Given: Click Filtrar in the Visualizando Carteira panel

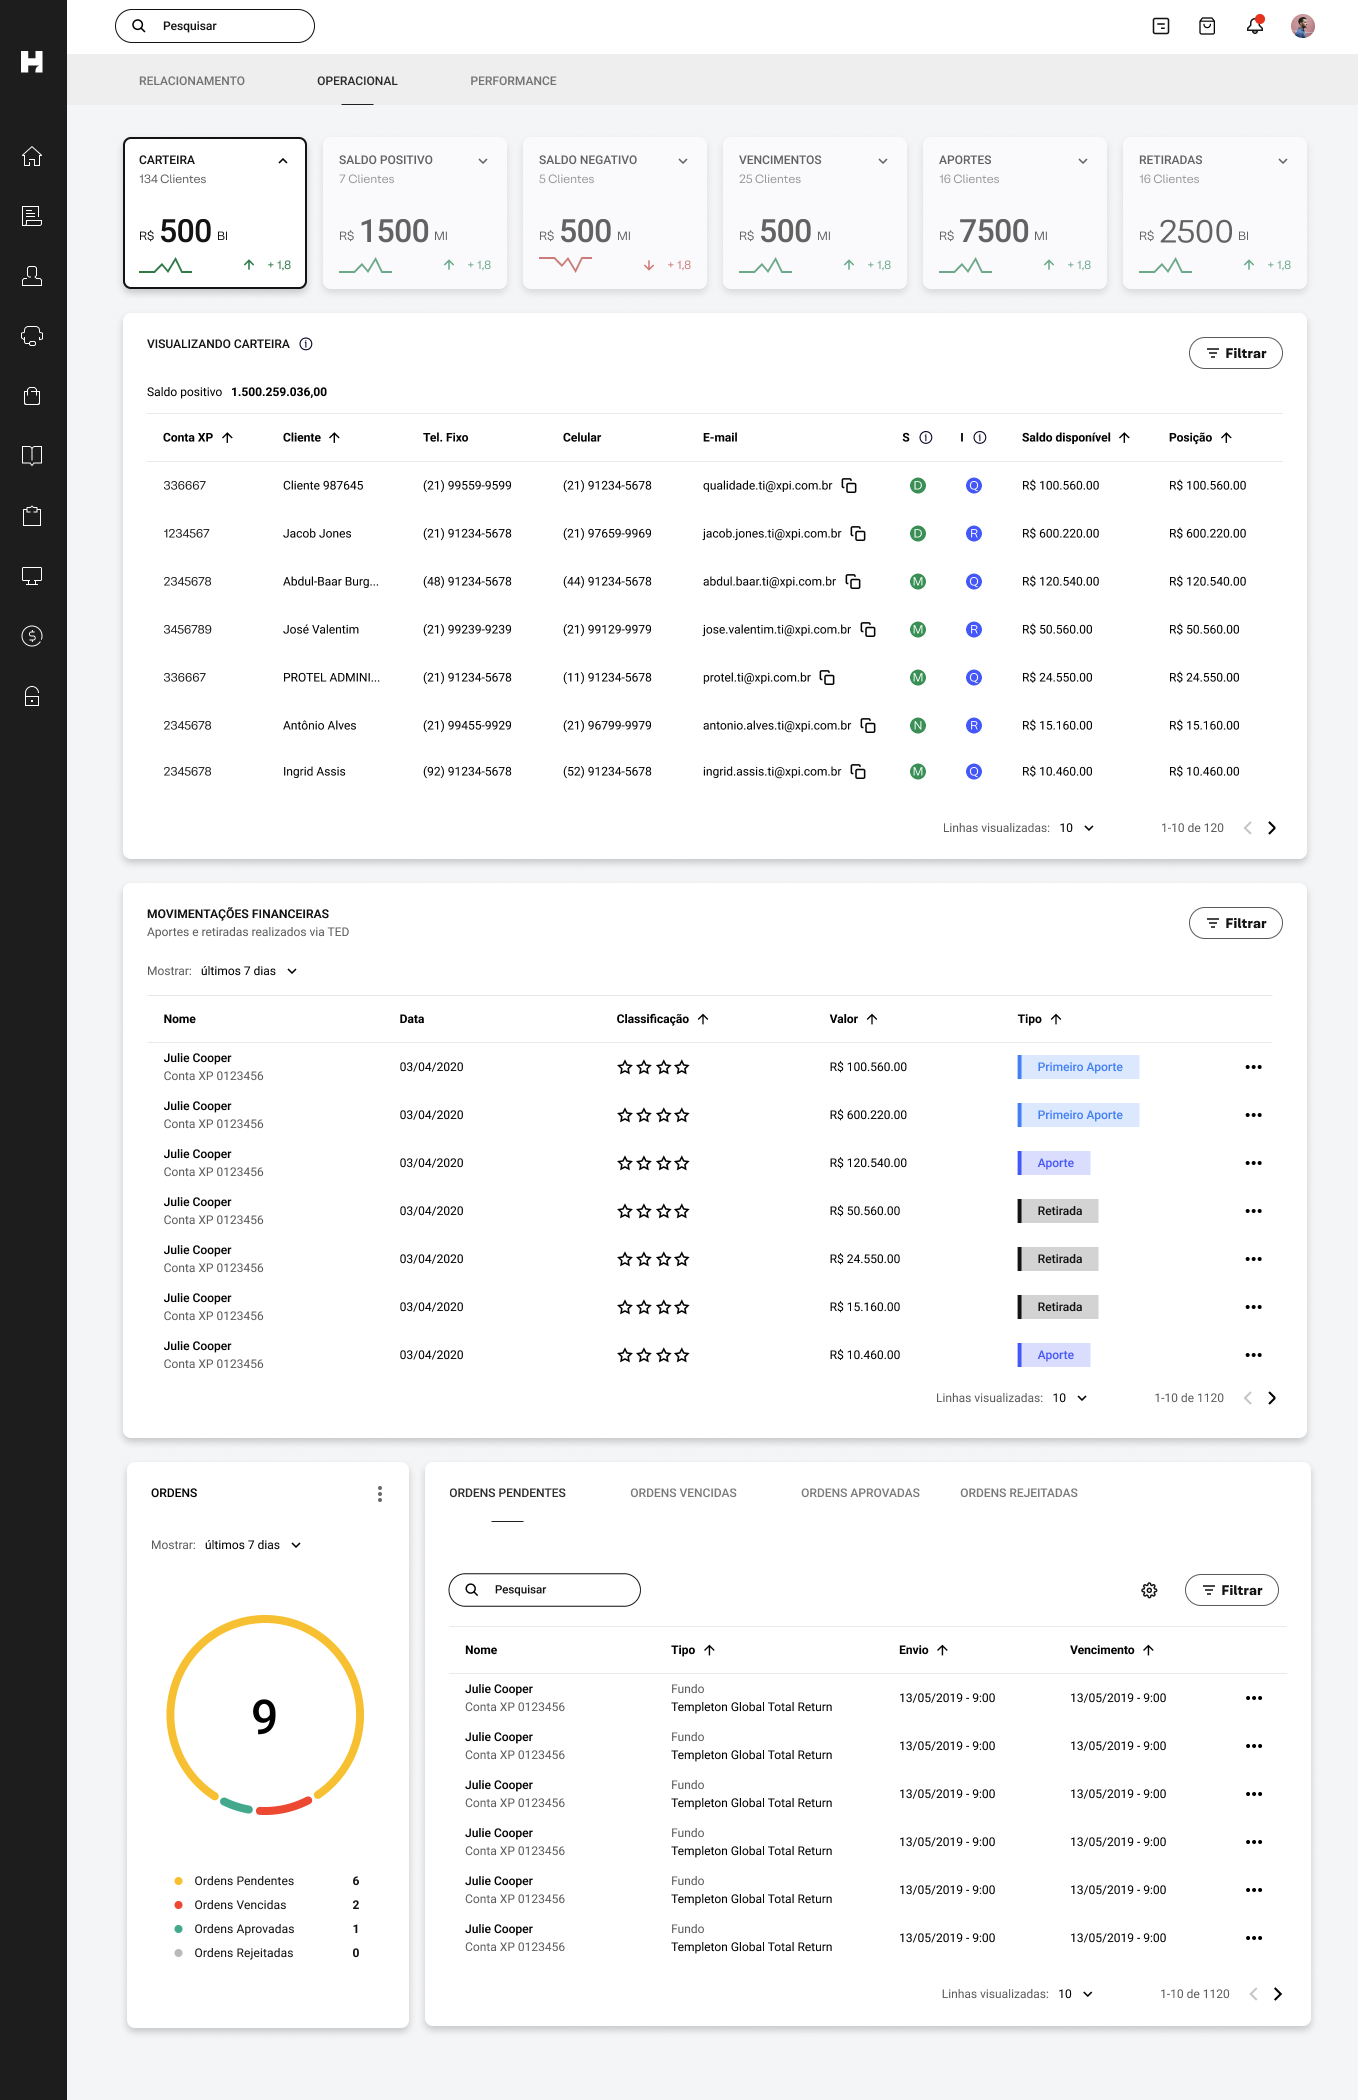Looking at the screenshot, I should pos(1236,353).
